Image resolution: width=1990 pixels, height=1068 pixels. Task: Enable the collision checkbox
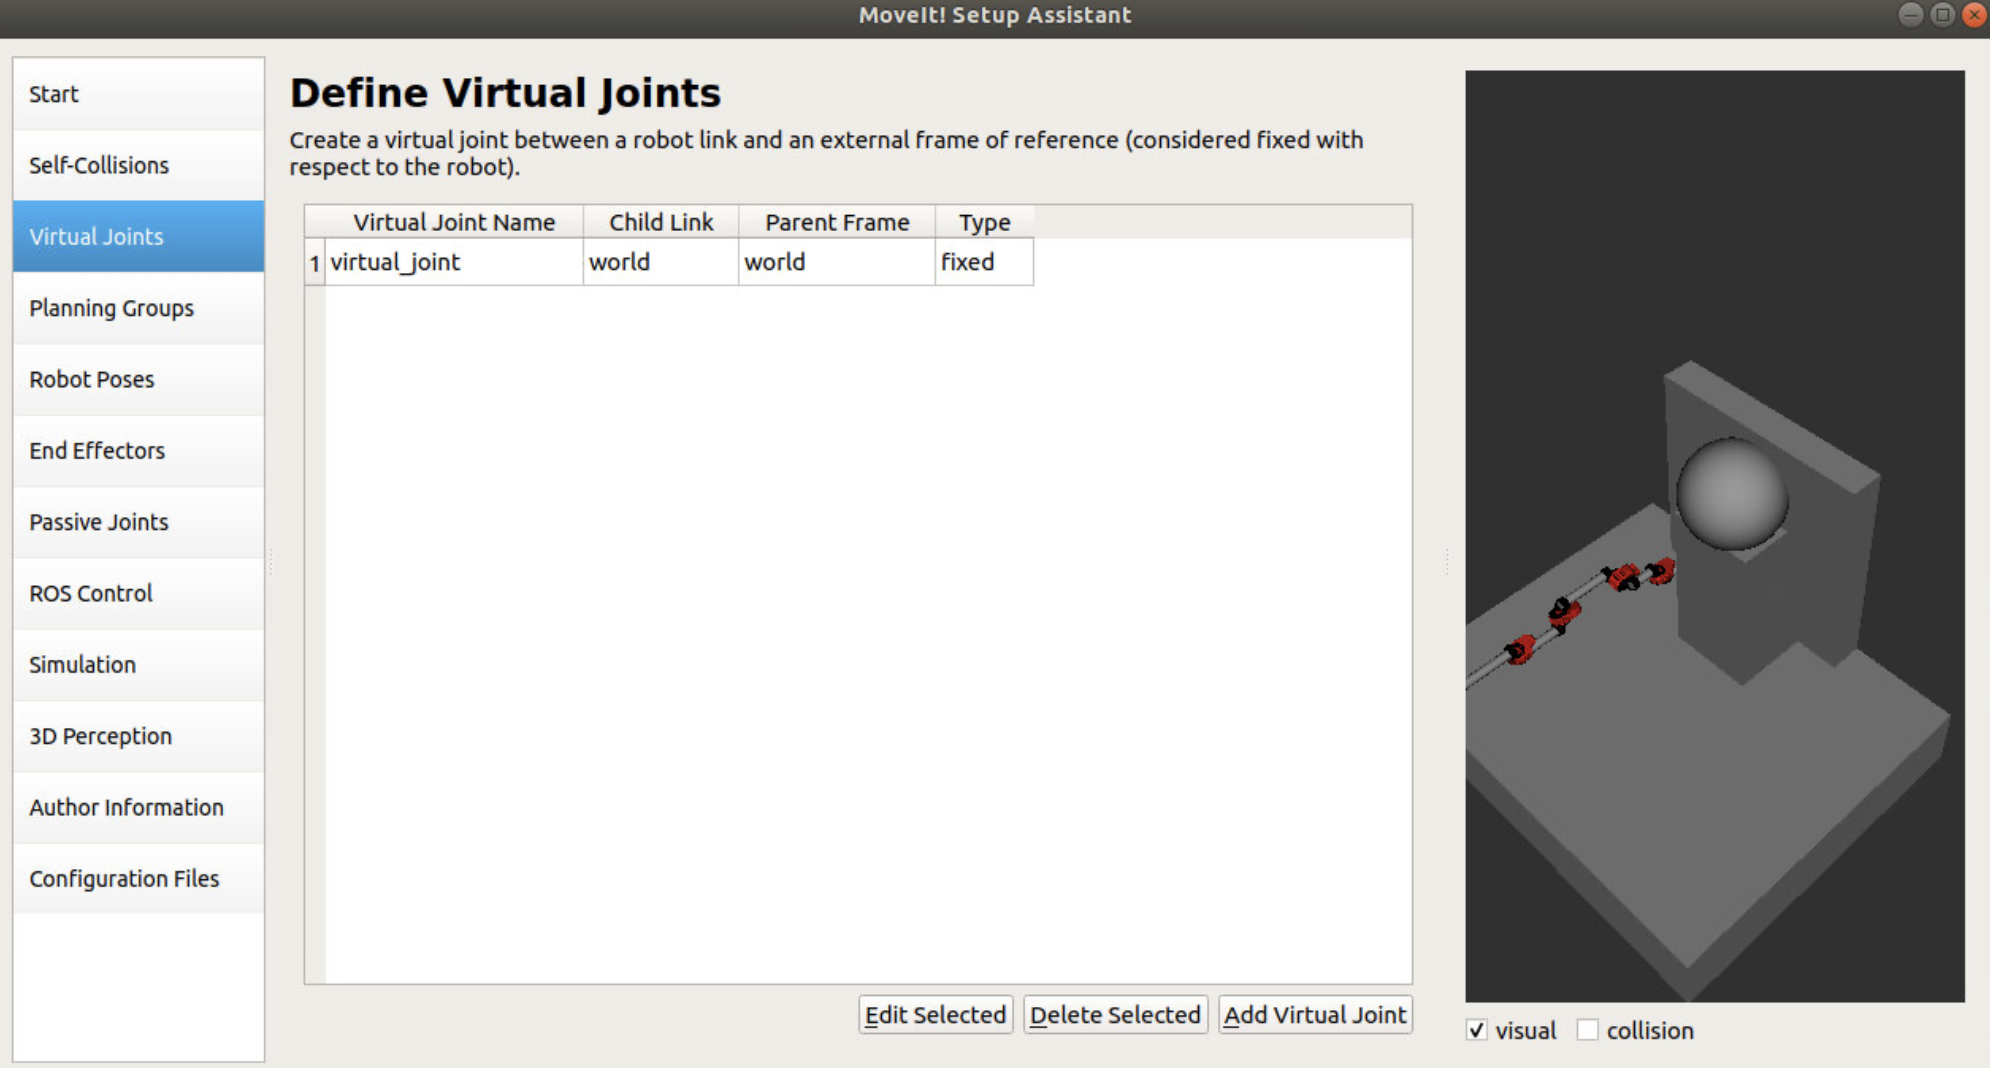[x=1588, y=1030]
